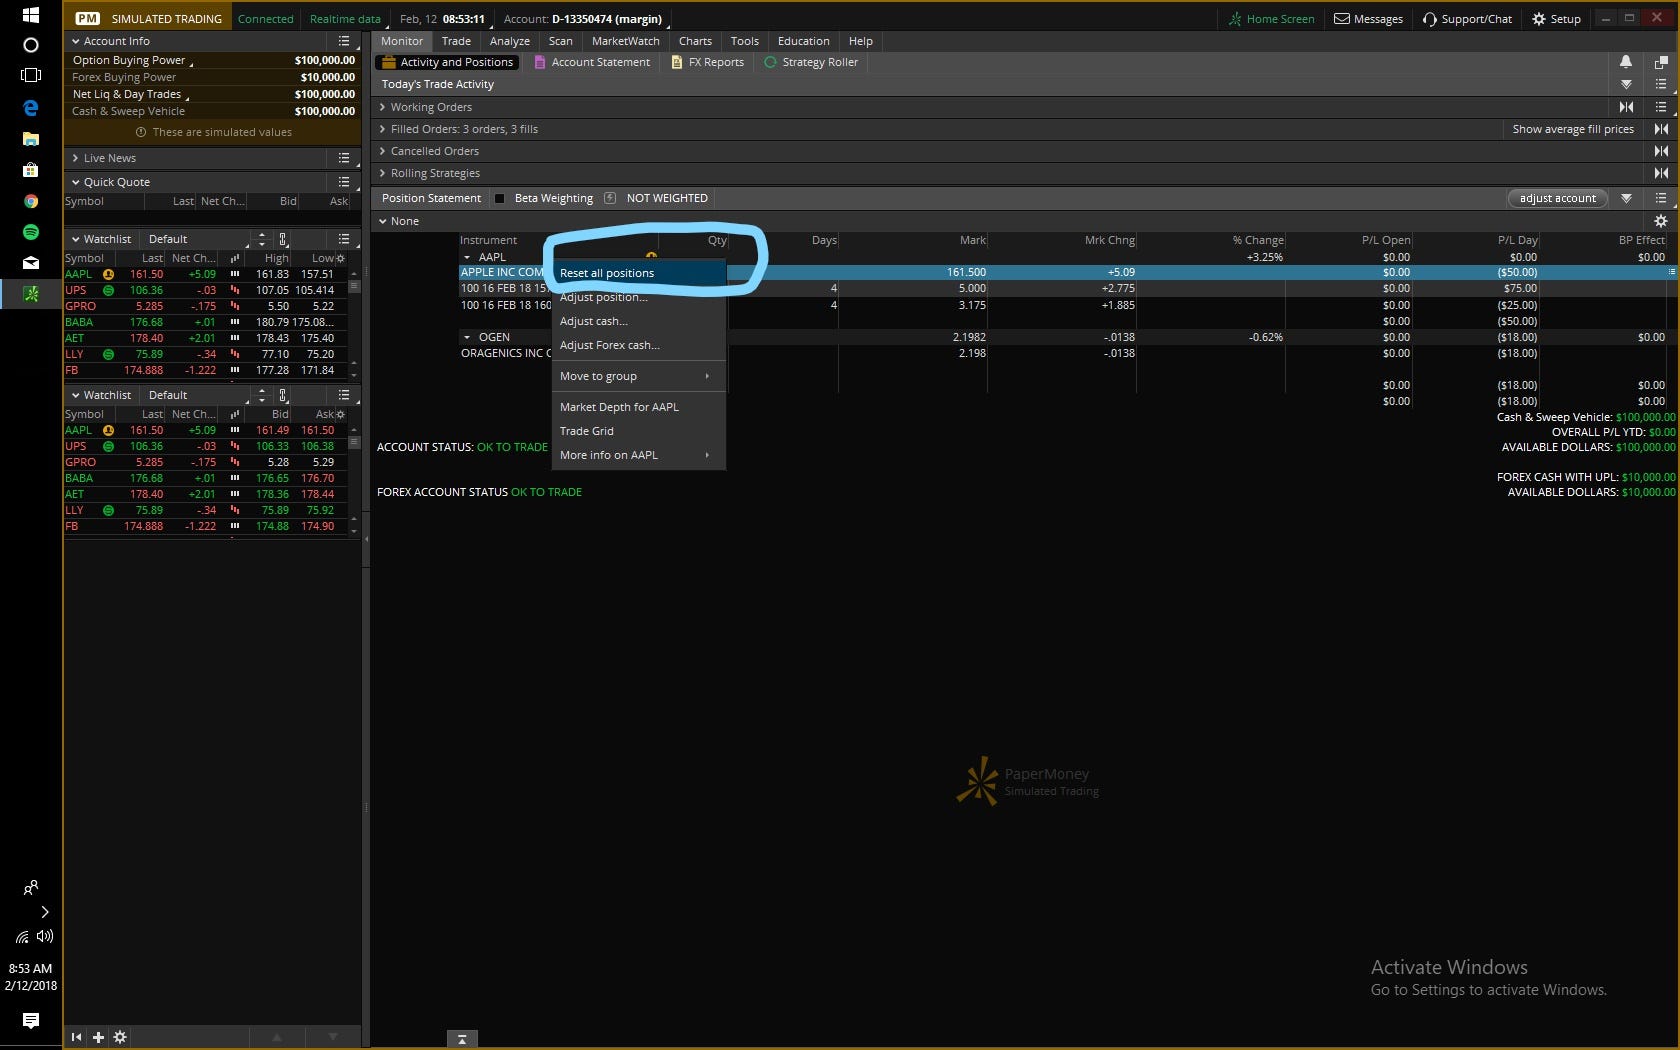Open Spotify from the taskbar
Viewport: 1680px width, 1050px height.
click(30, 232)
